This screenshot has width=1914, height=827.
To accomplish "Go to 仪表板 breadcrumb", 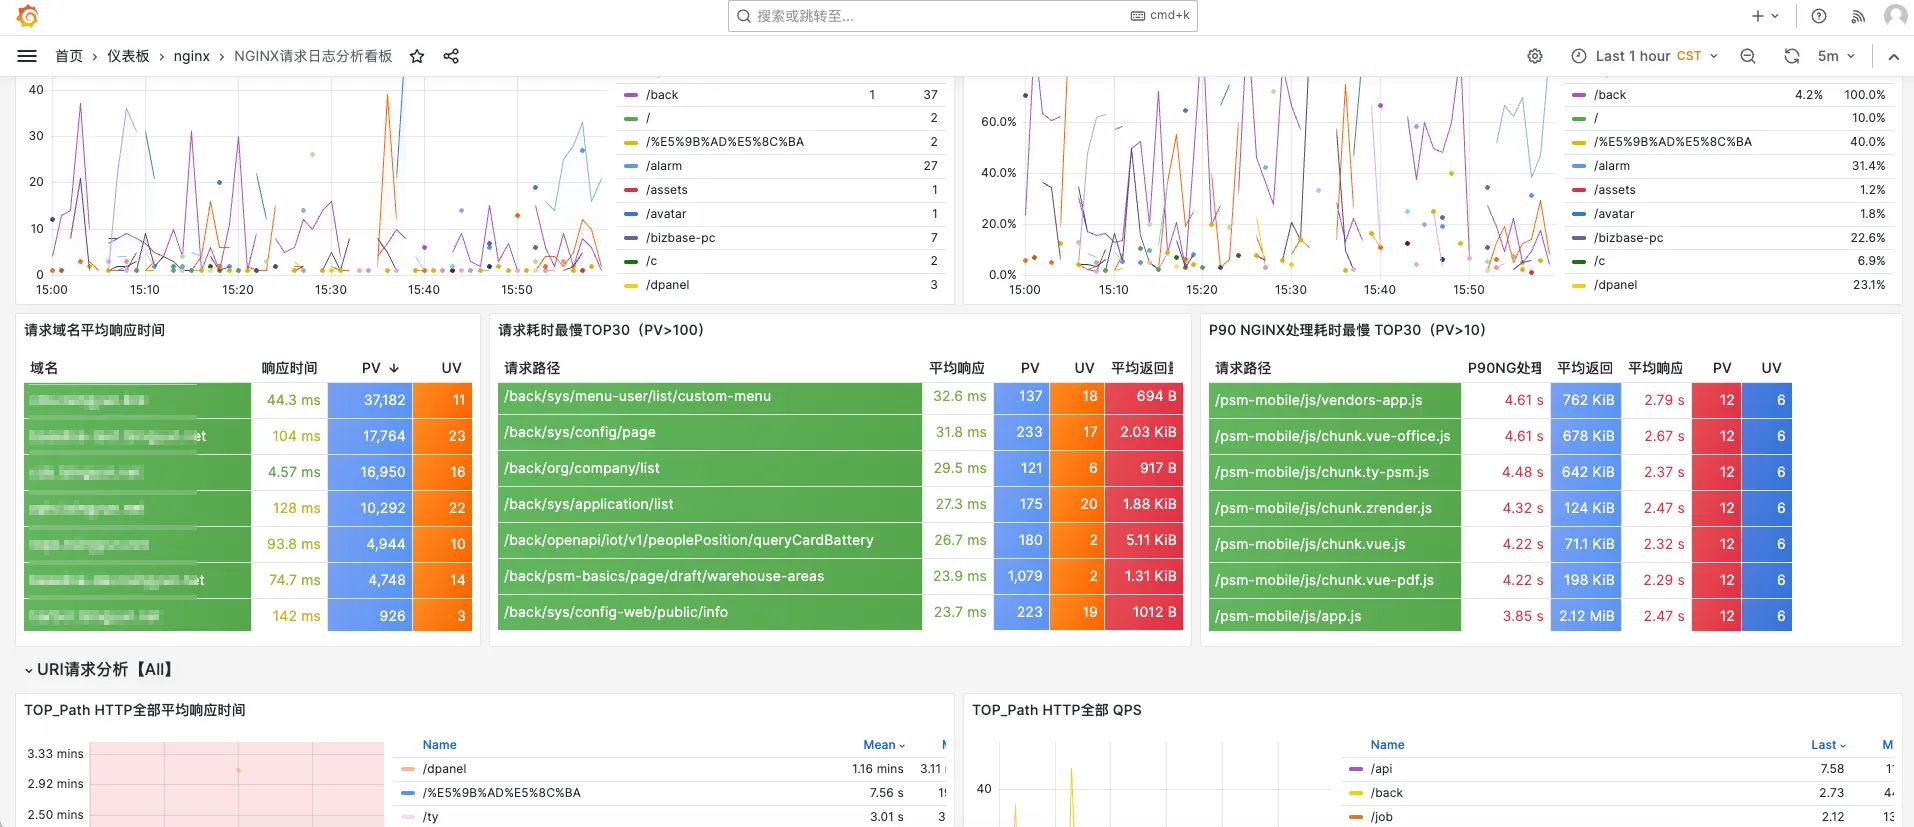I will click(128, 56).
